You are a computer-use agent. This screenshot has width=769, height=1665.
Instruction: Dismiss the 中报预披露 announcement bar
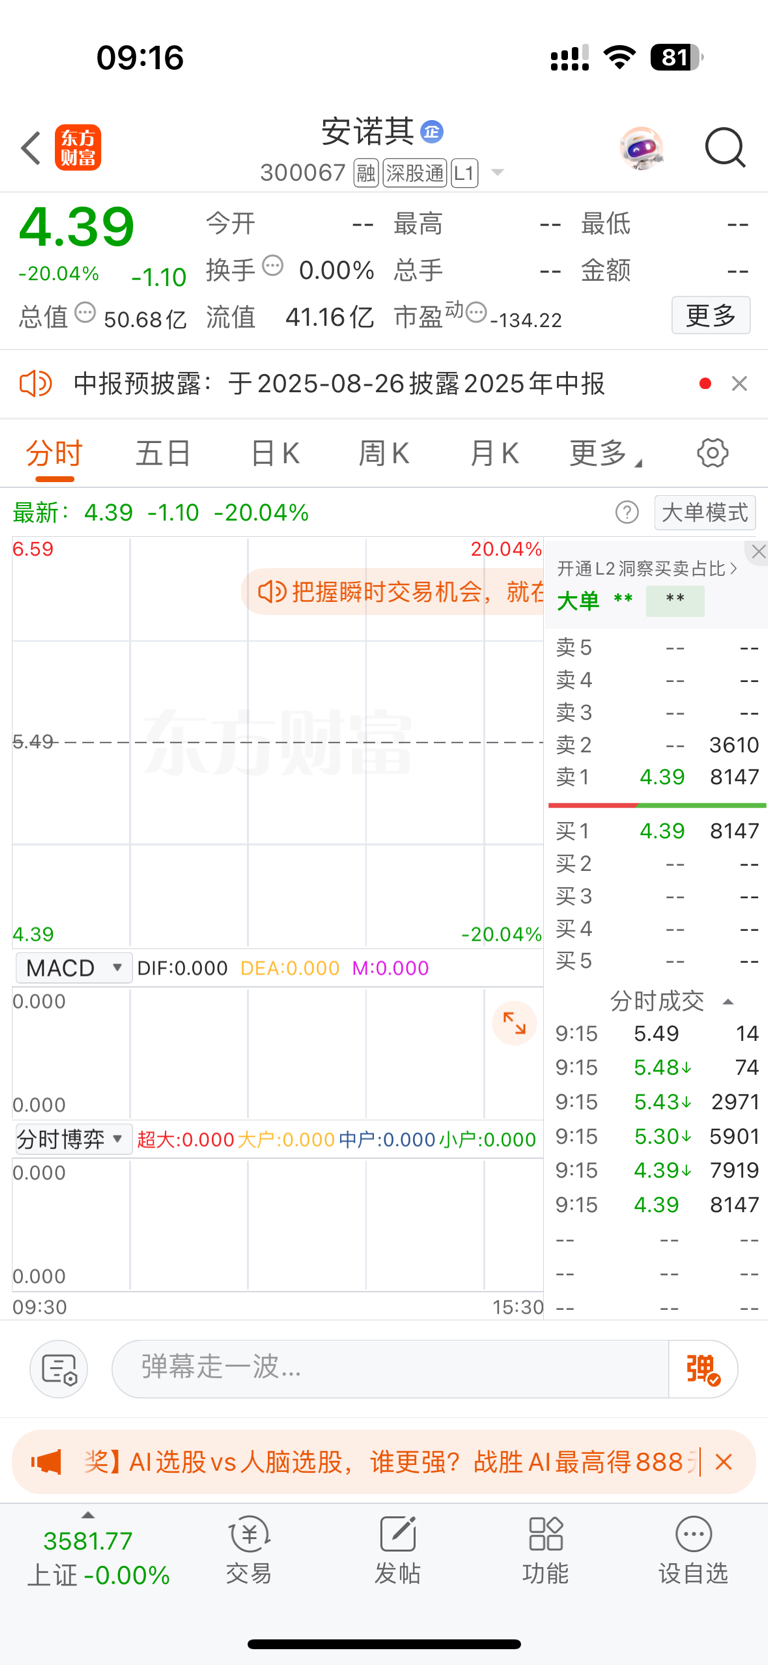(x=739, y=384)
